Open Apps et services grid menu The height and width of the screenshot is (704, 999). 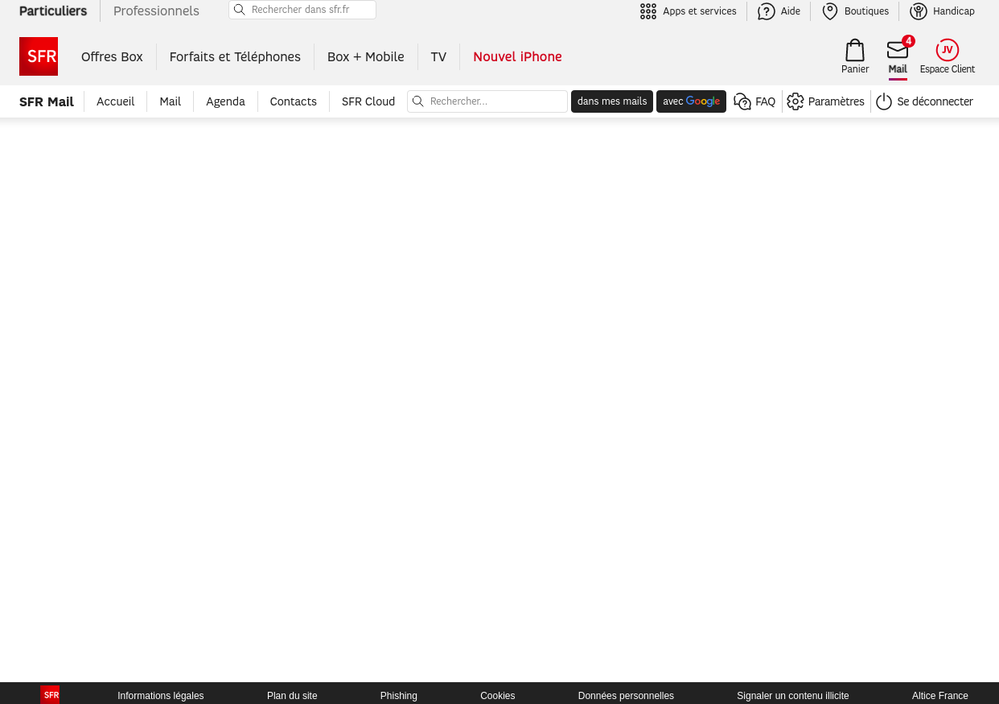pyautogui.click(x=648, y=11)
